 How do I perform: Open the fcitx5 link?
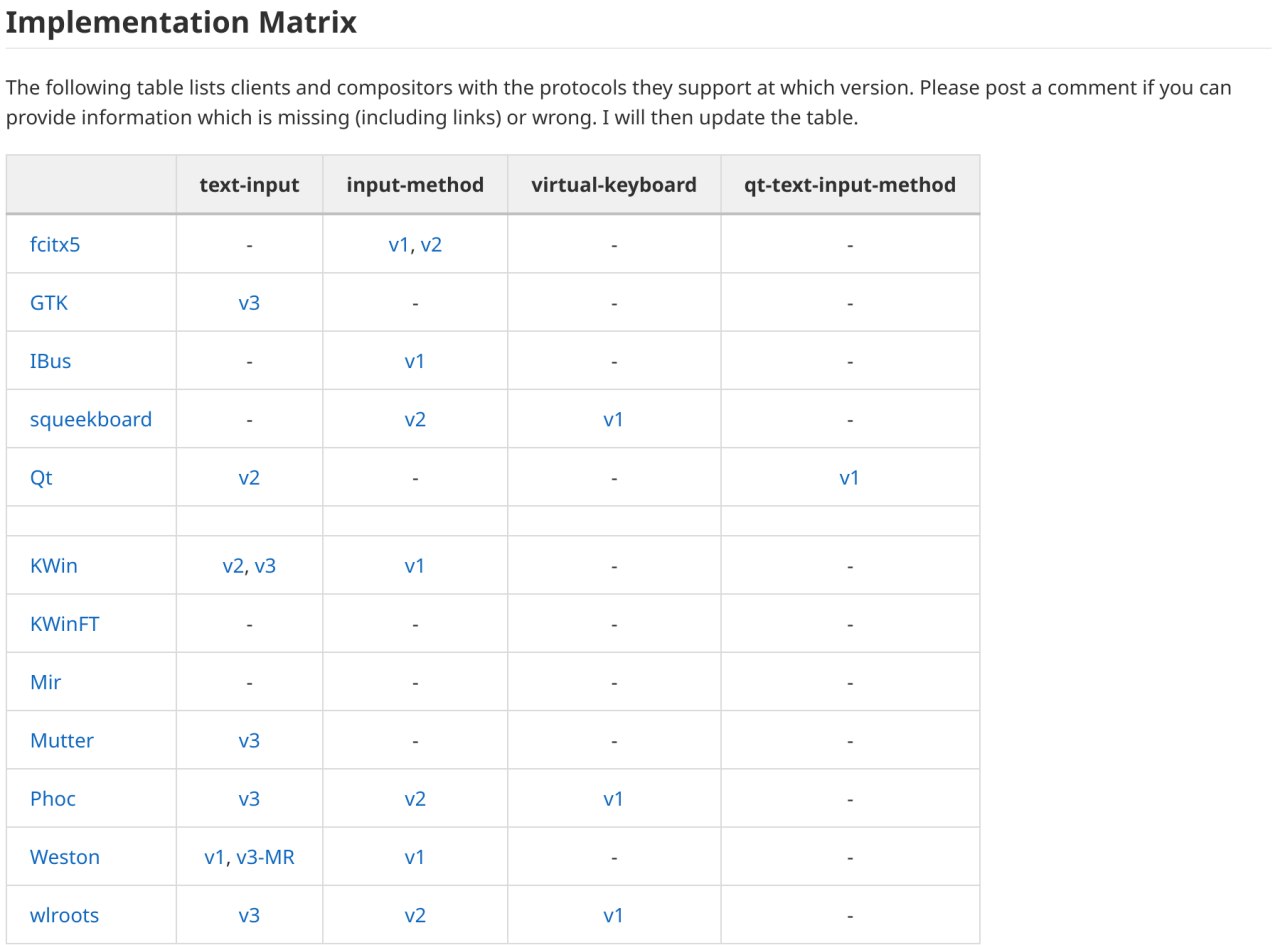(x=55, y=244)
